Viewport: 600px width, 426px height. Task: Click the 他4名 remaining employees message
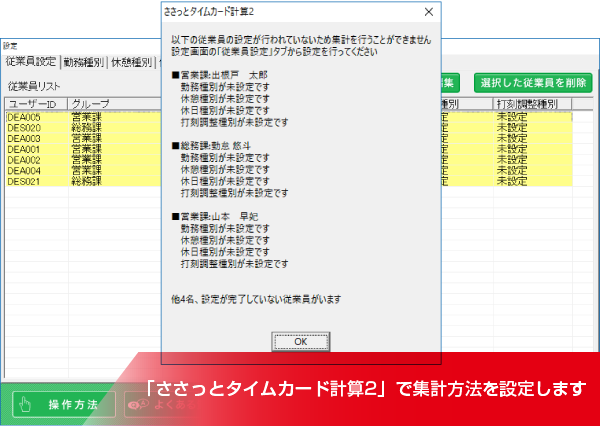tap(256, 299)
